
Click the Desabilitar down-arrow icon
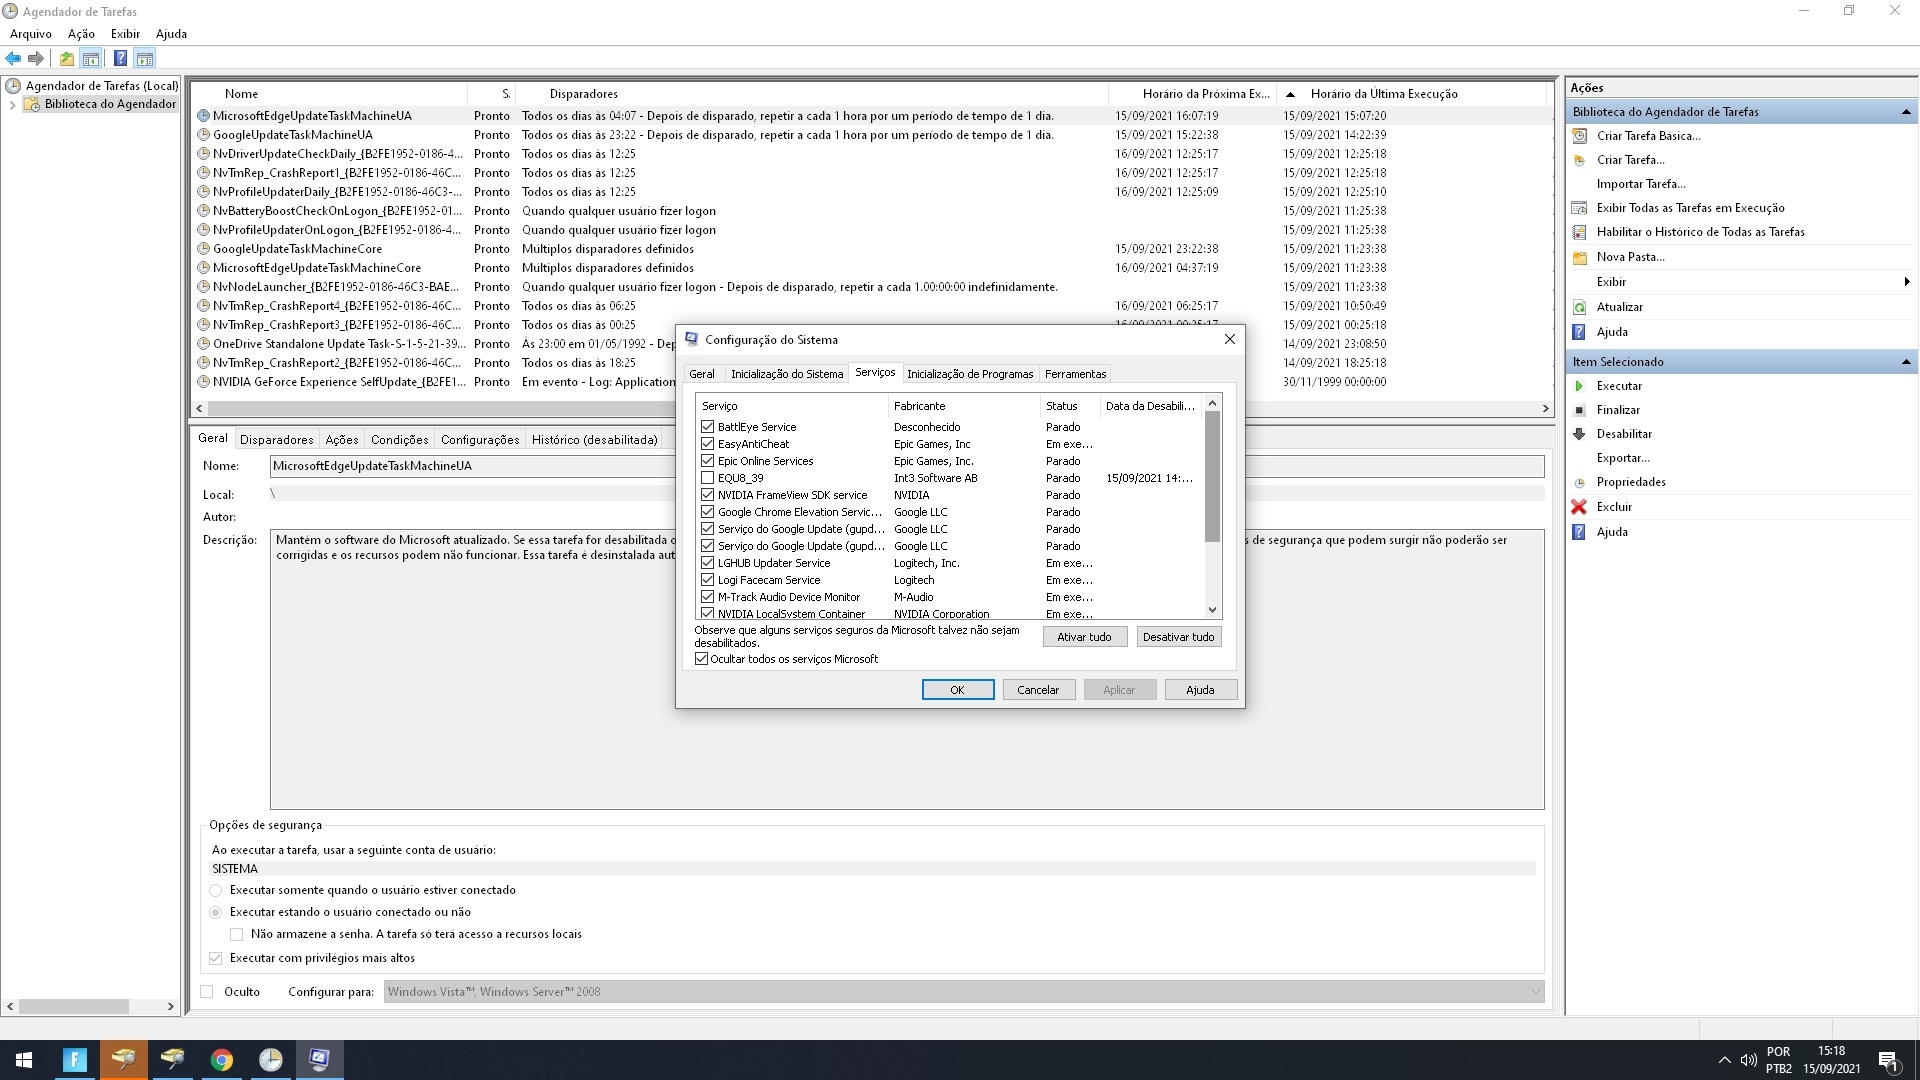point(1579,434)
